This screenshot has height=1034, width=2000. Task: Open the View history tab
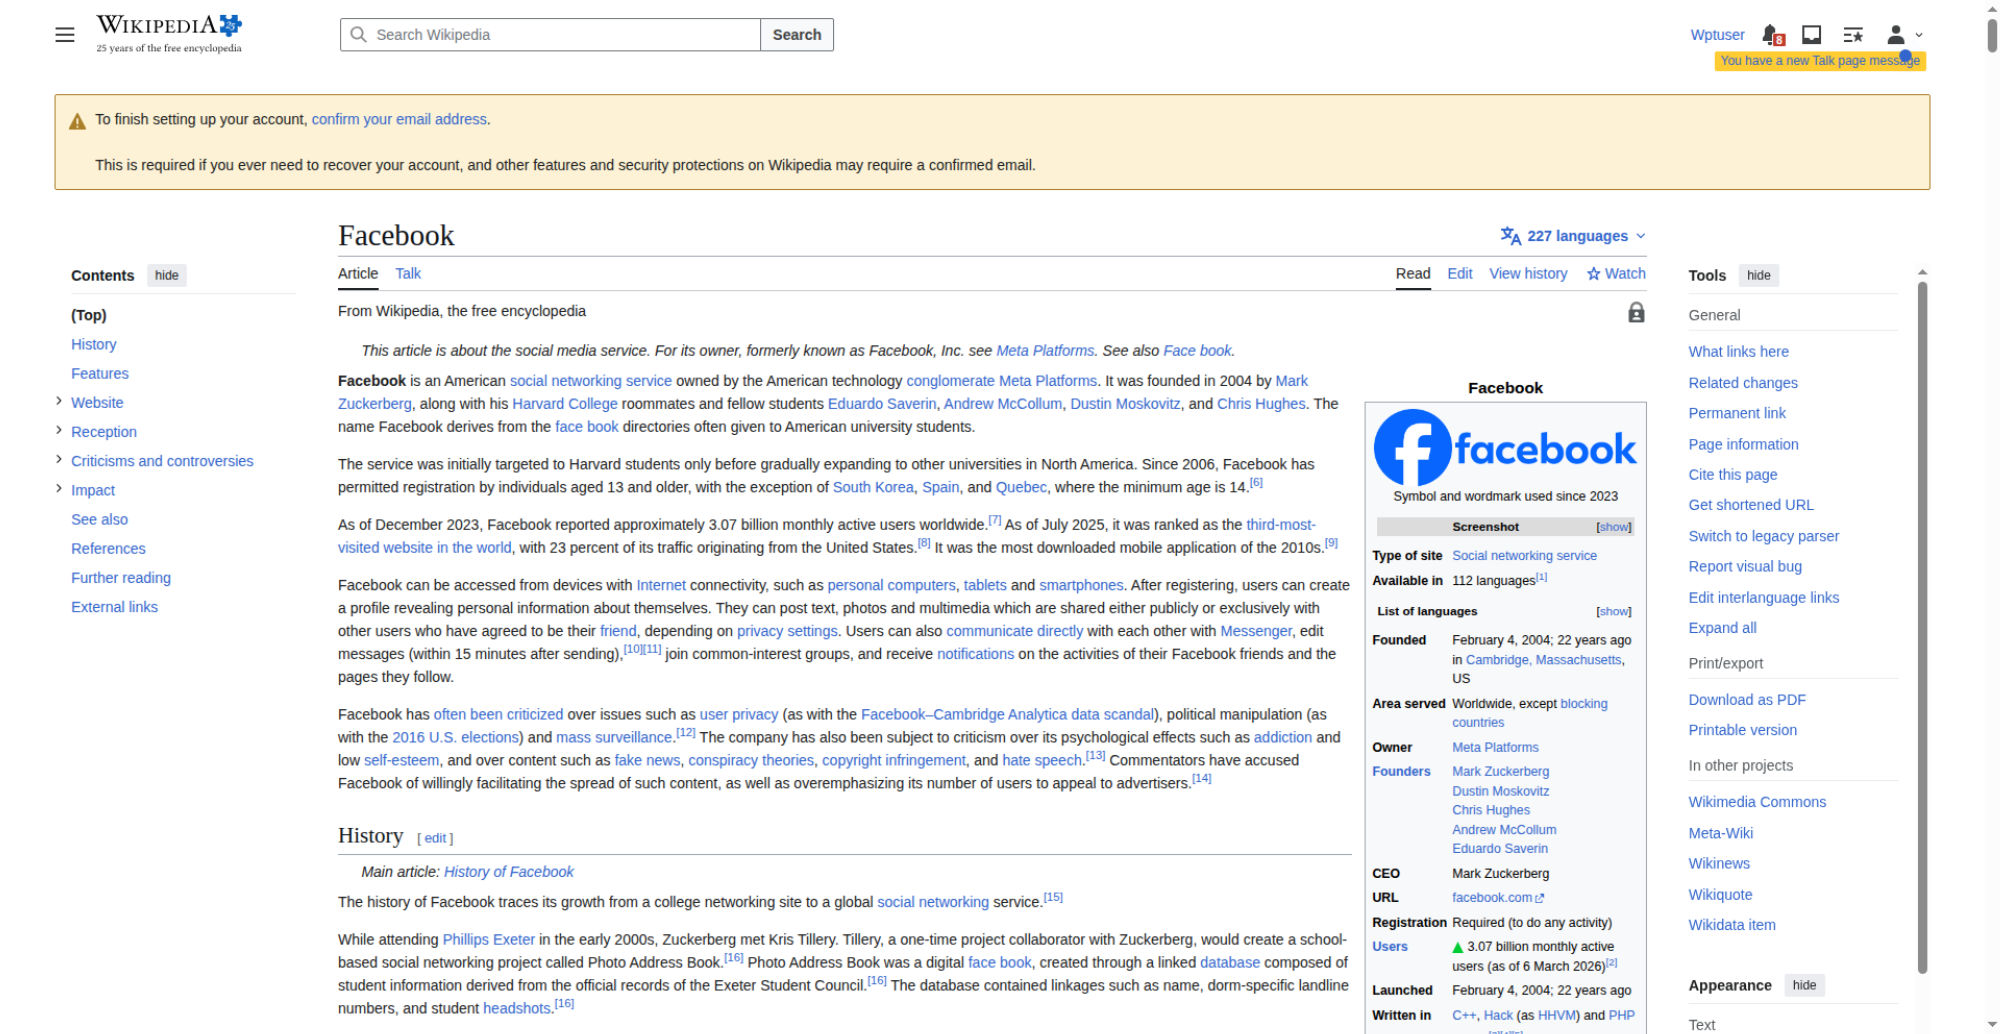click(x=1528, y=273)
